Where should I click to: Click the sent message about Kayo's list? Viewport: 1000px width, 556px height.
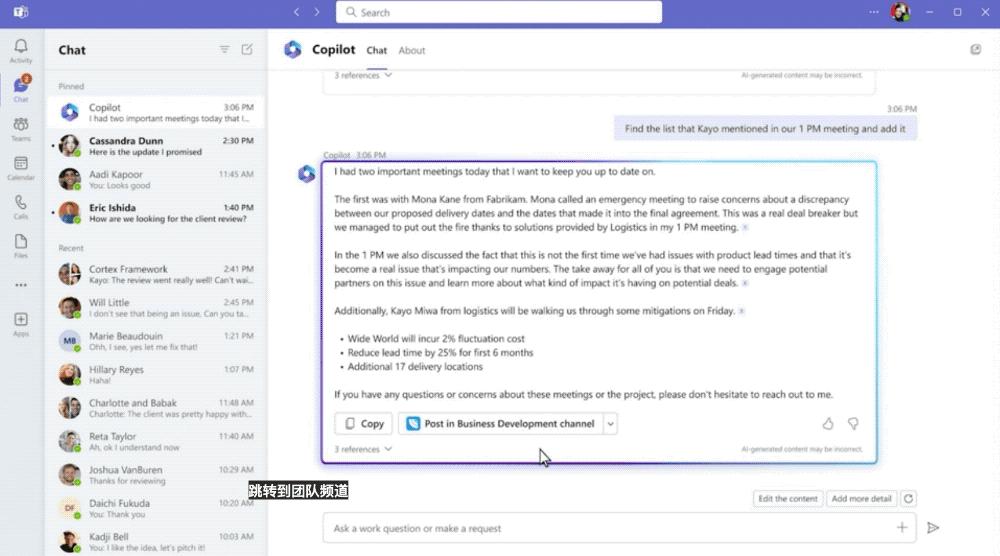point(765,129)
